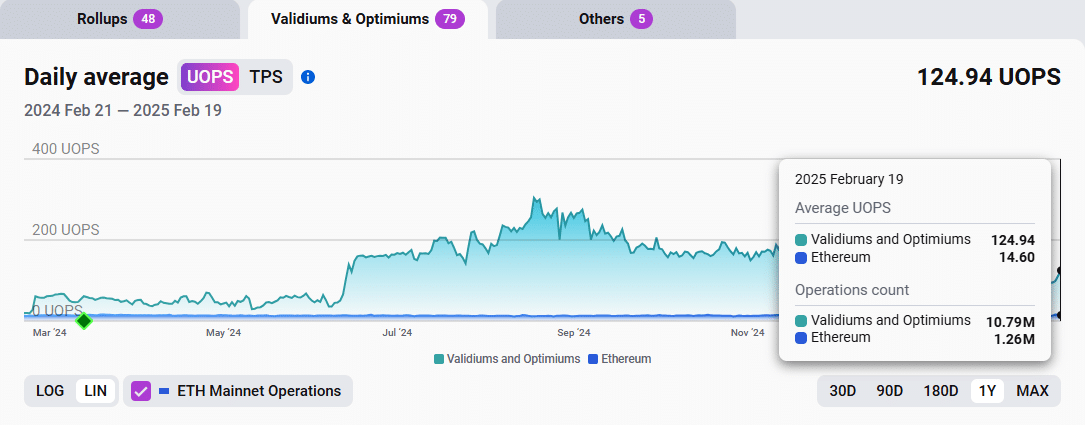This screenshot has width=1085, height=425.
Task: Set time range to 1Y
Action: click(x=987, y=391)
